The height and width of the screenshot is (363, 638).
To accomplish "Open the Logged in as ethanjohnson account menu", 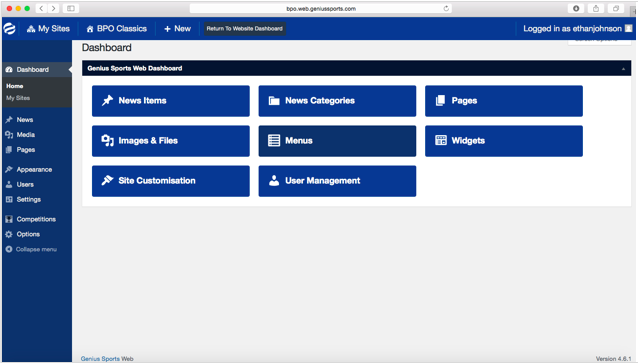I will tap(577, 28).
